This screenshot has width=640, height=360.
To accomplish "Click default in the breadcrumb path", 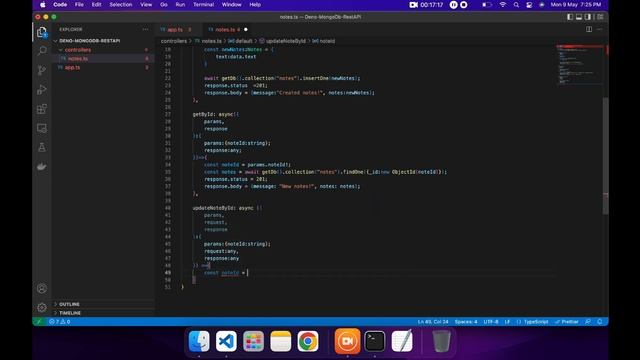I will pos(244,41).
